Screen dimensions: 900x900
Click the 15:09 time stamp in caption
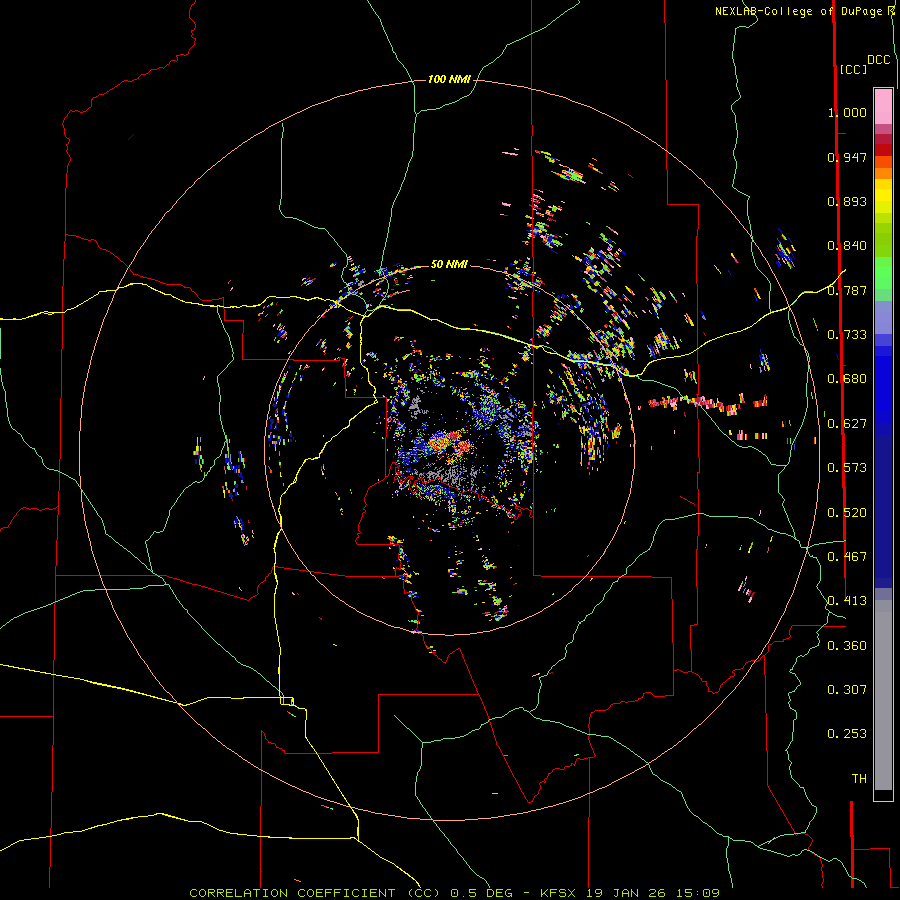697,893
